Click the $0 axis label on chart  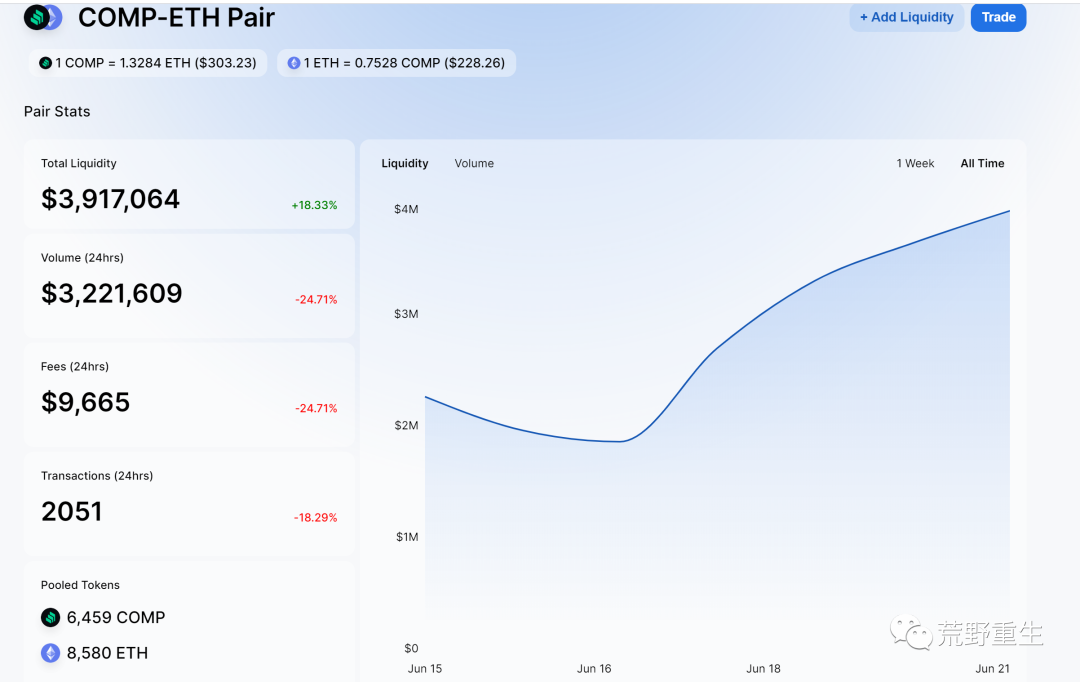[411, 648]
